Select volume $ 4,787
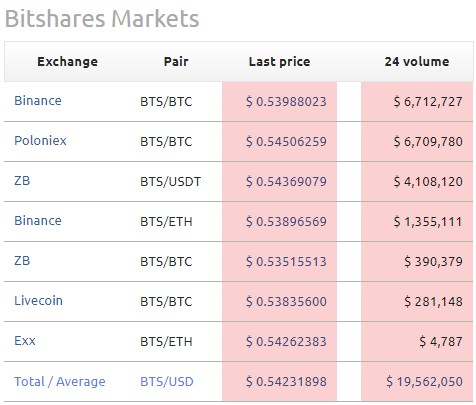This screenshot has height=405, width=476. (441, 342)
